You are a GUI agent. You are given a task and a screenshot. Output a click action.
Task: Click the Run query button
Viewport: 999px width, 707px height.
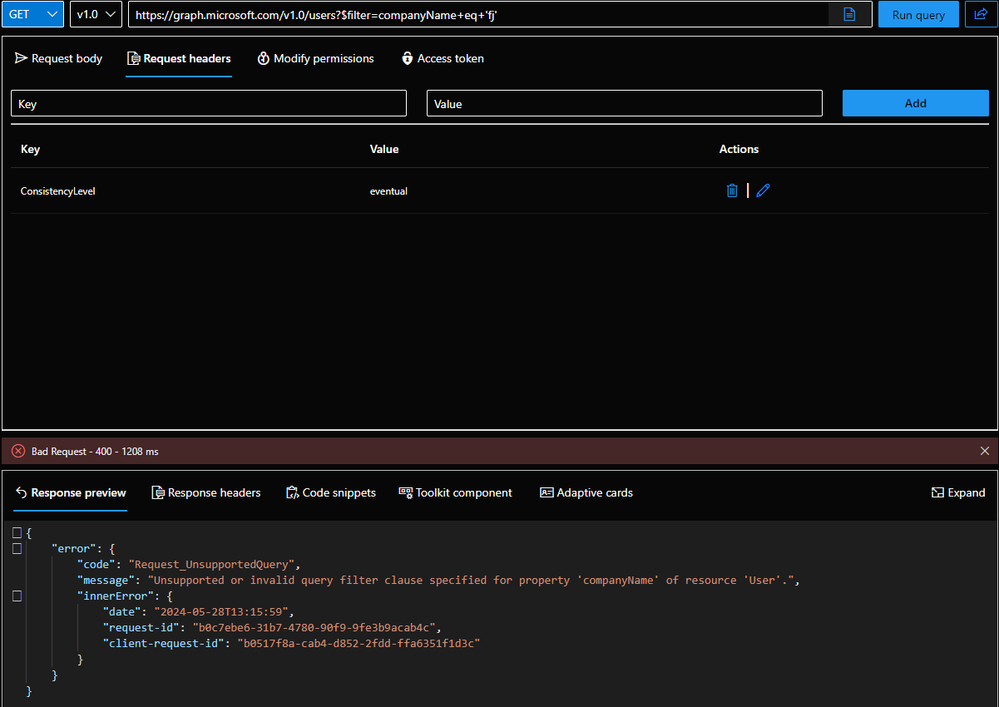[918, 15]
